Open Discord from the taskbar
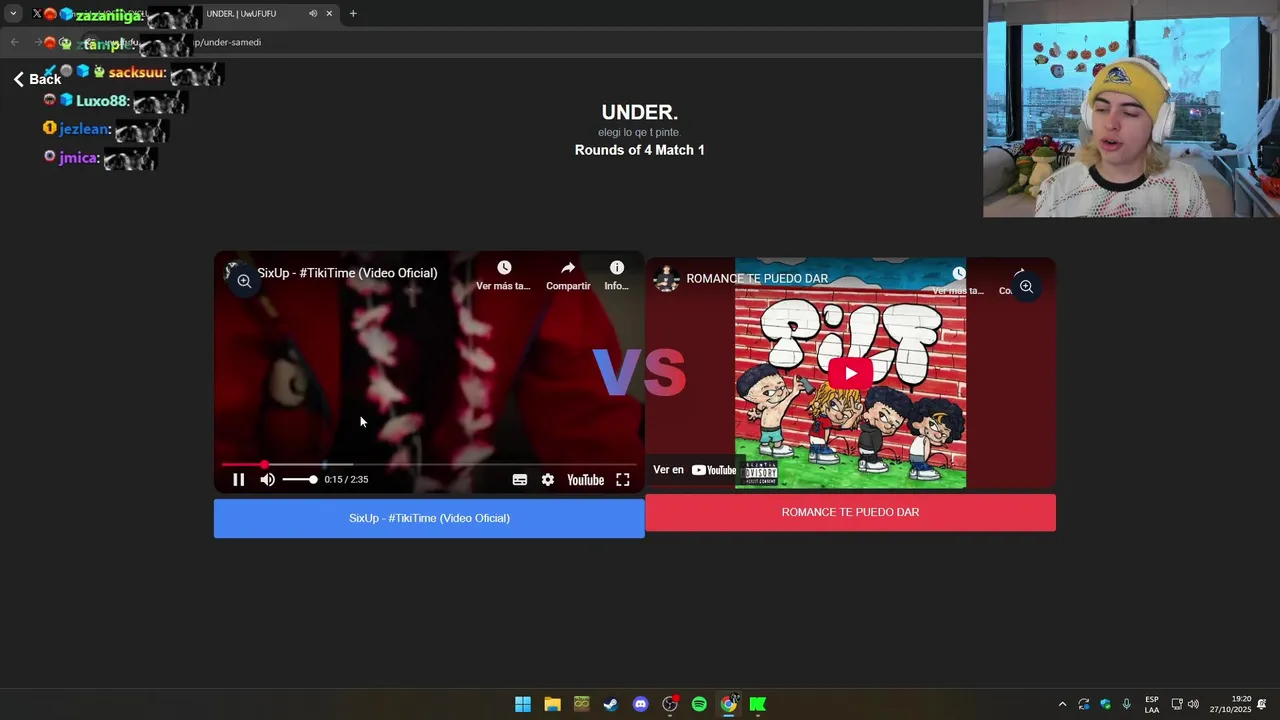The width and height of the screenshot is (1280, 720). (640, 704)
